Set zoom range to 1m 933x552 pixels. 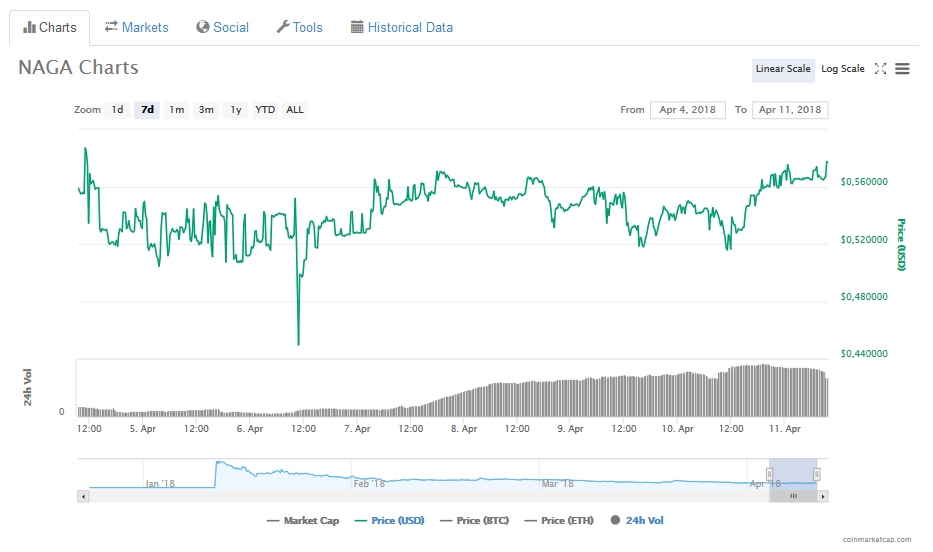point(177,110)
